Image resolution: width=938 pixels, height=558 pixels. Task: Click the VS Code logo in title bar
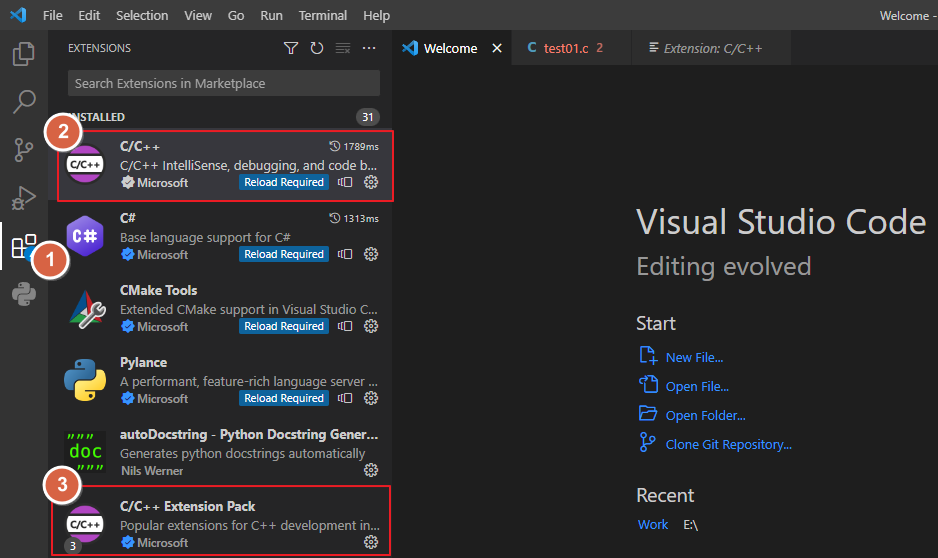pos(19,15)
